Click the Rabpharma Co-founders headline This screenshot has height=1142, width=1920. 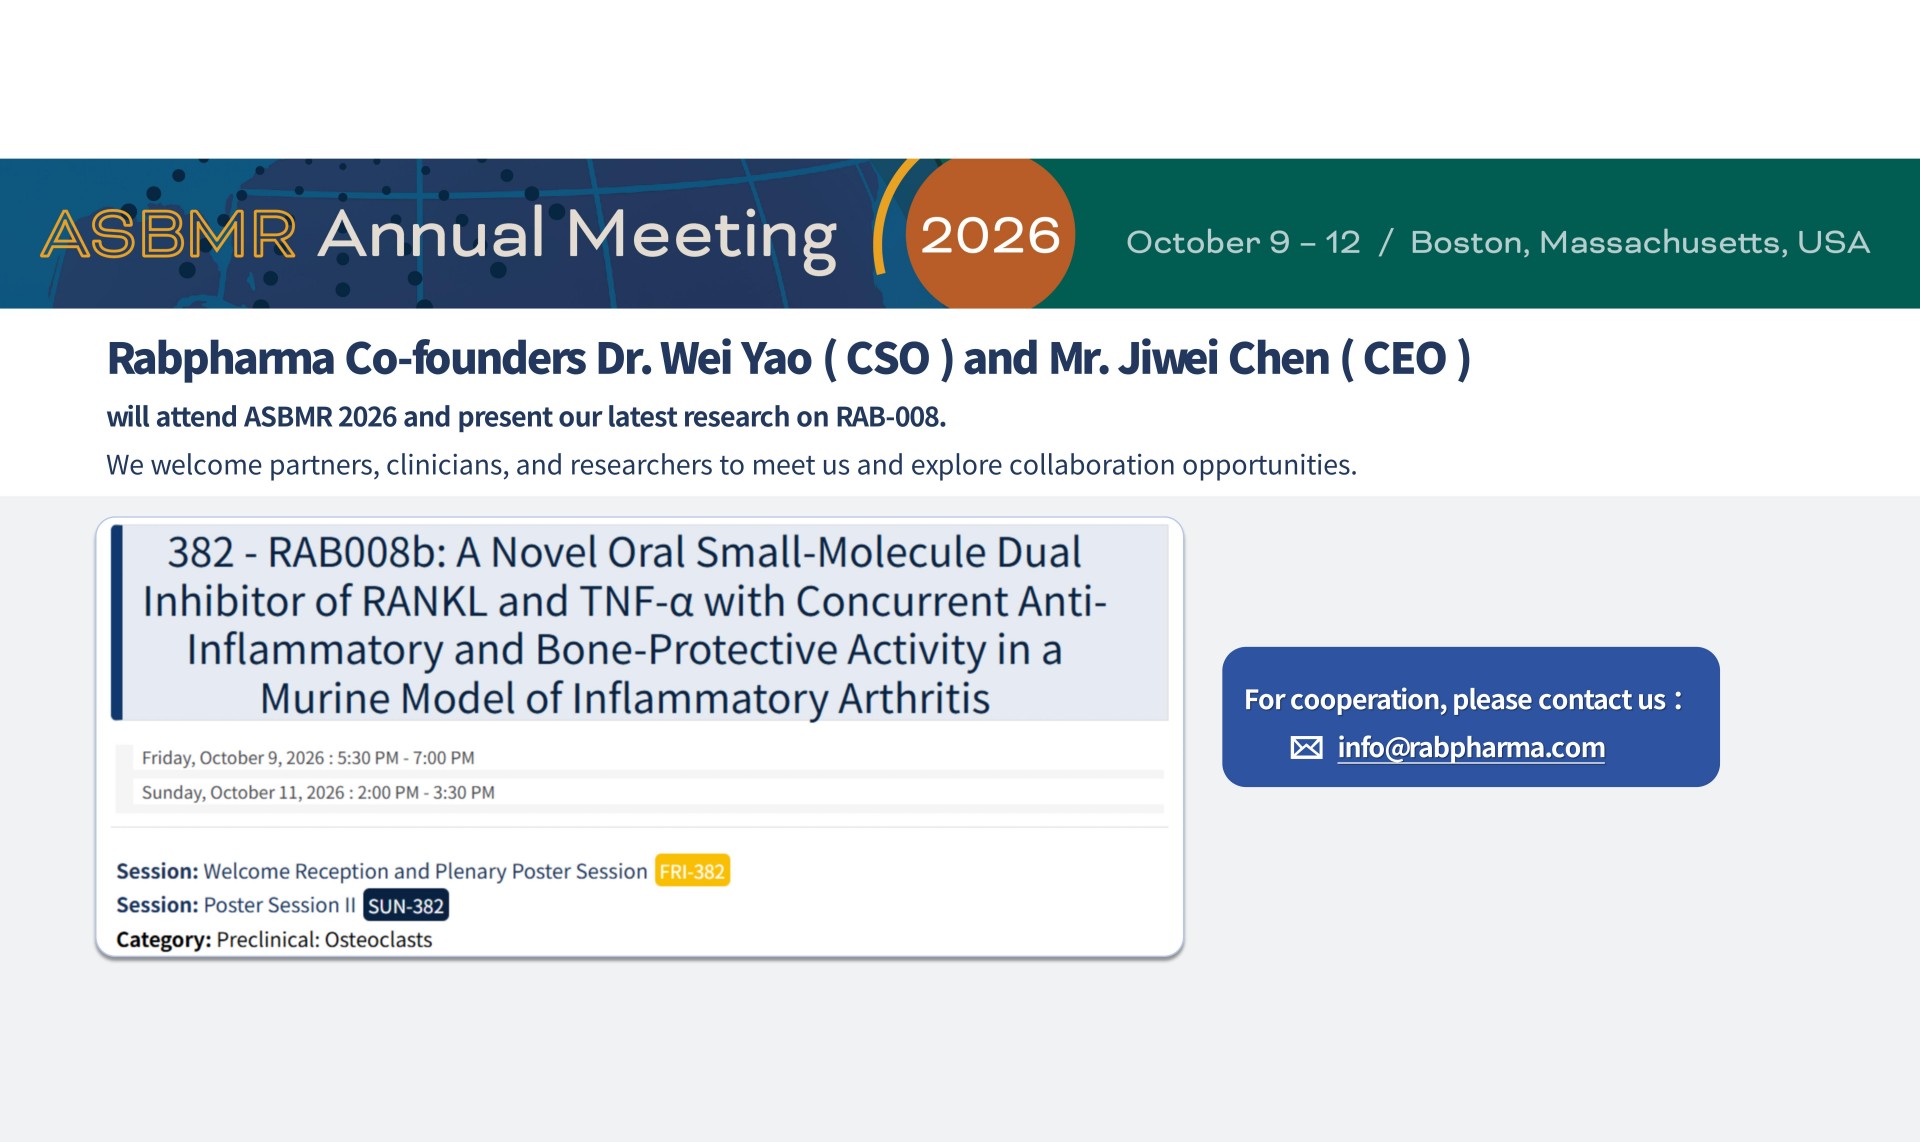(x=788, y=358)
